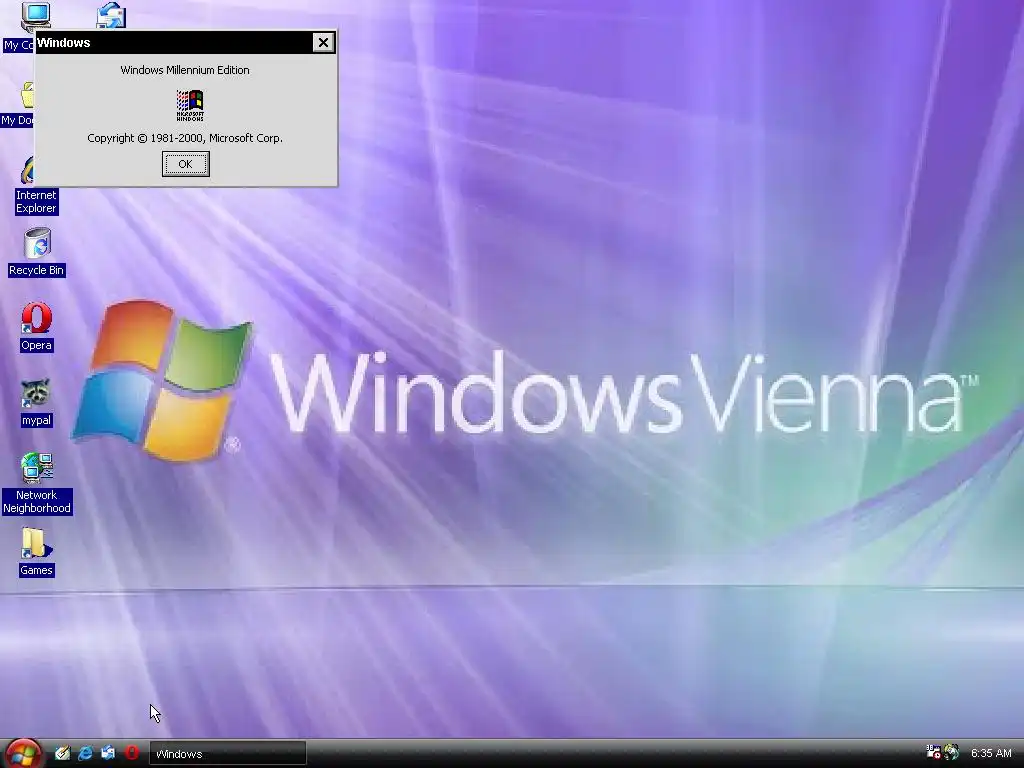Click the "Recycle Bin" label text
Viewport: 1024px width, 768px height.
click(37, 270)
